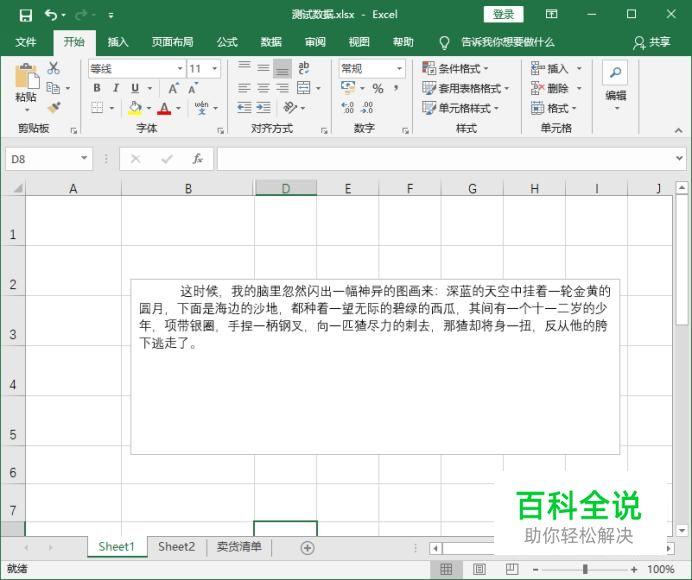Click the Copy icon
The height and width of the screenshot is (580, 692).
[53, 88]
